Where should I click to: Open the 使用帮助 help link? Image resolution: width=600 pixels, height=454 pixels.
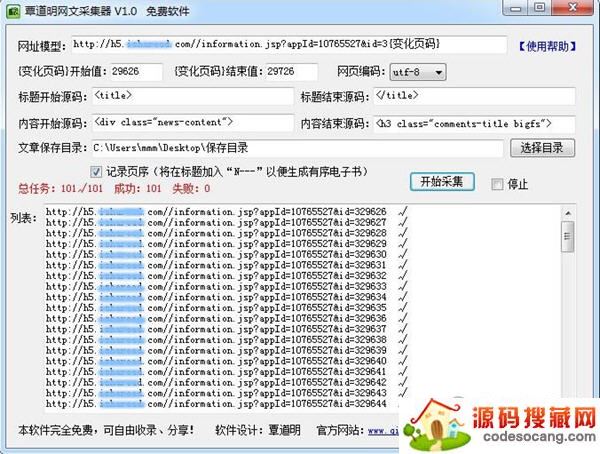pyautogui.click(x=548, y=46)
